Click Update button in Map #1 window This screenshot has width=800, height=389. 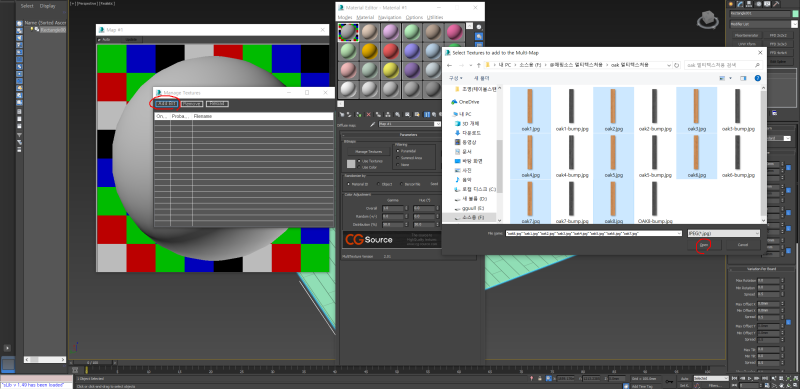131,39
